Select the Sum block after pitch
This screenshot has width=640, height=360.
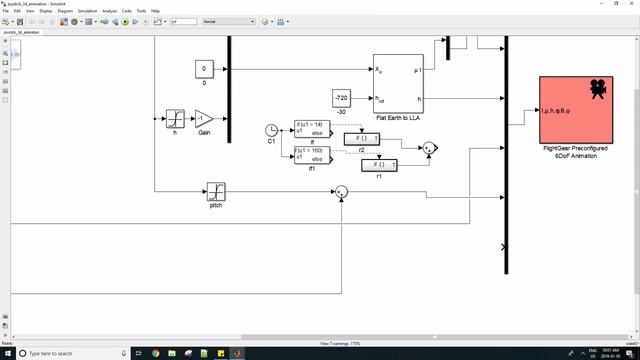click(342, 192)
